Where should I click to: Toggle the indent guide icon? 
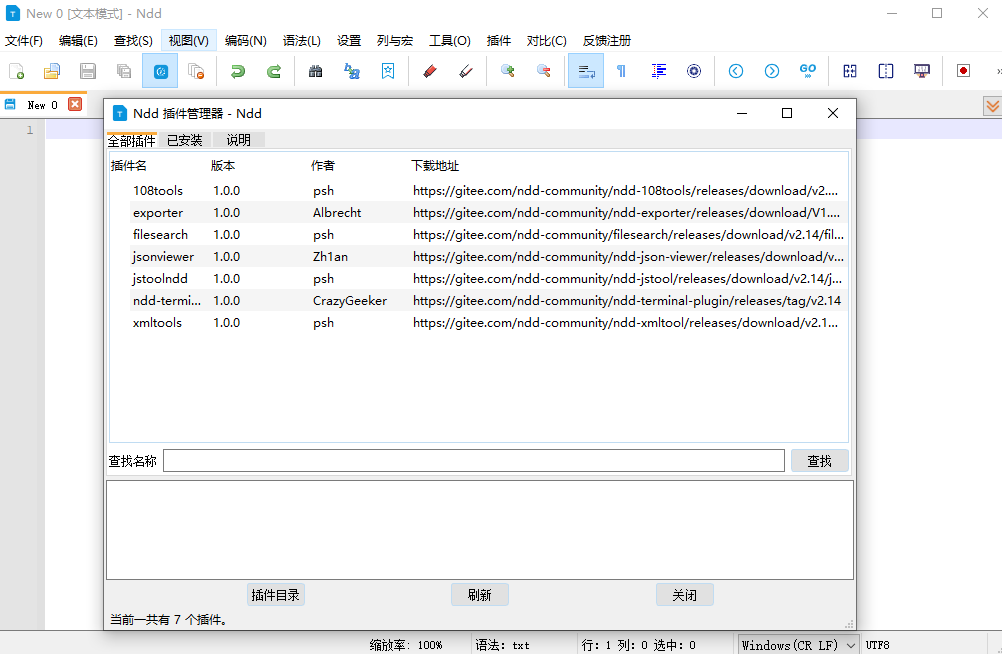(x=658, y=71)
